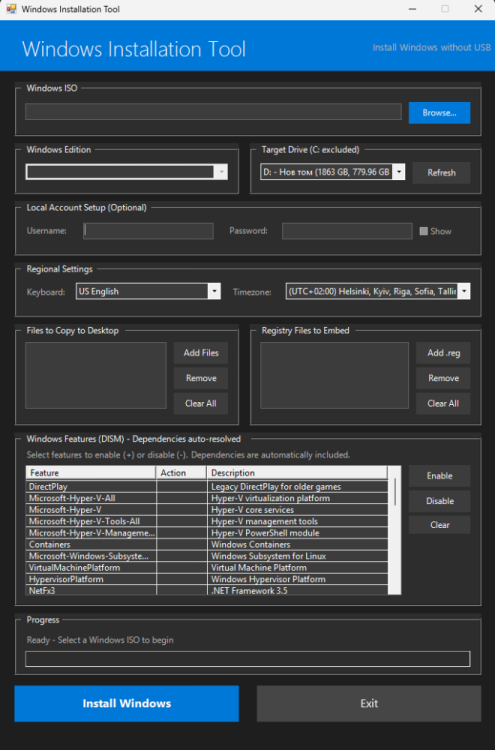This screenshot has width=495, height=750.
Task: Click 'Legacy DirectPlay for older games' description
Action: tap(276, 486)
